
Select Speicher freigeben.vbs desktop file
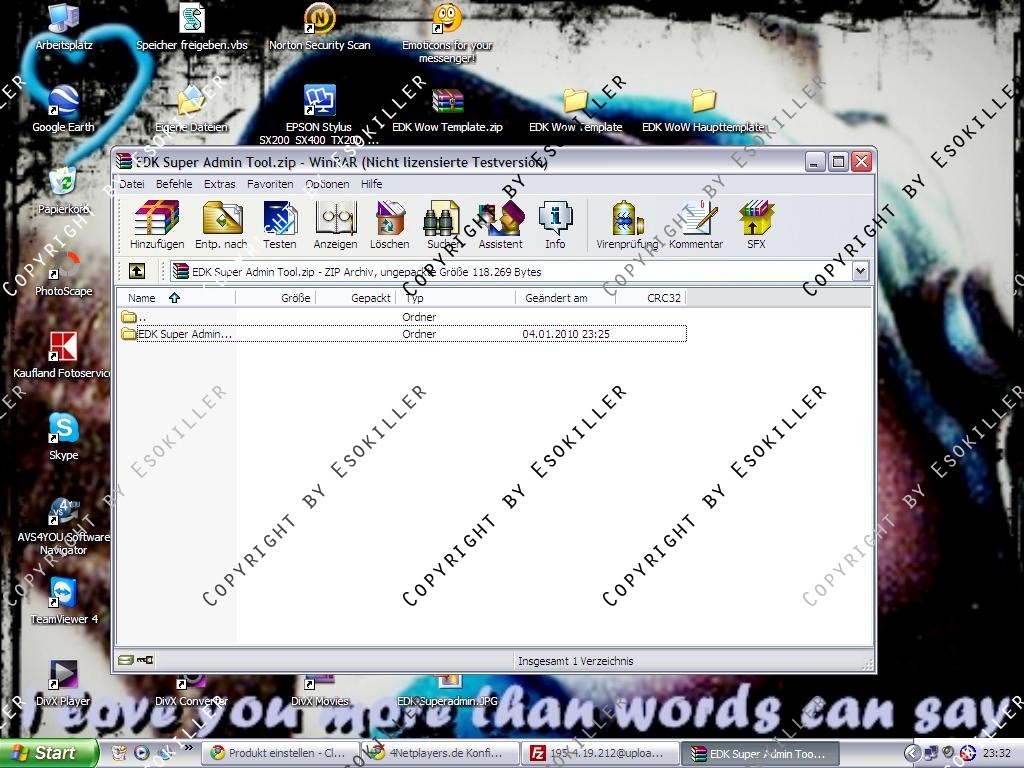(x=191, y=27)
